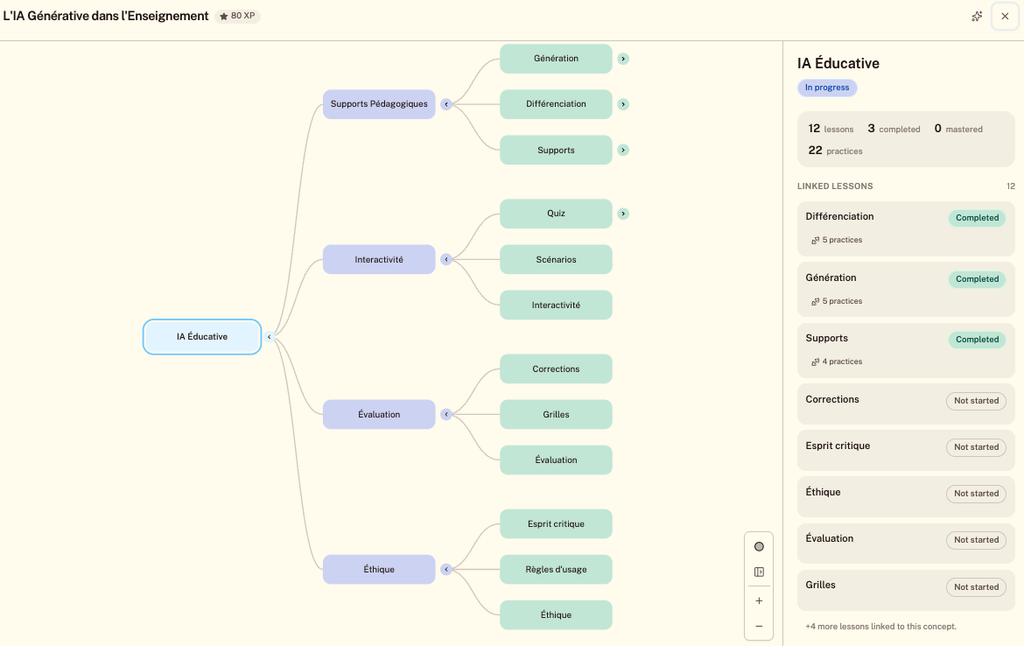Screen dimensions: 1024x646
Task: Click the 80 XP star badge
Action: tap(238, 16)
